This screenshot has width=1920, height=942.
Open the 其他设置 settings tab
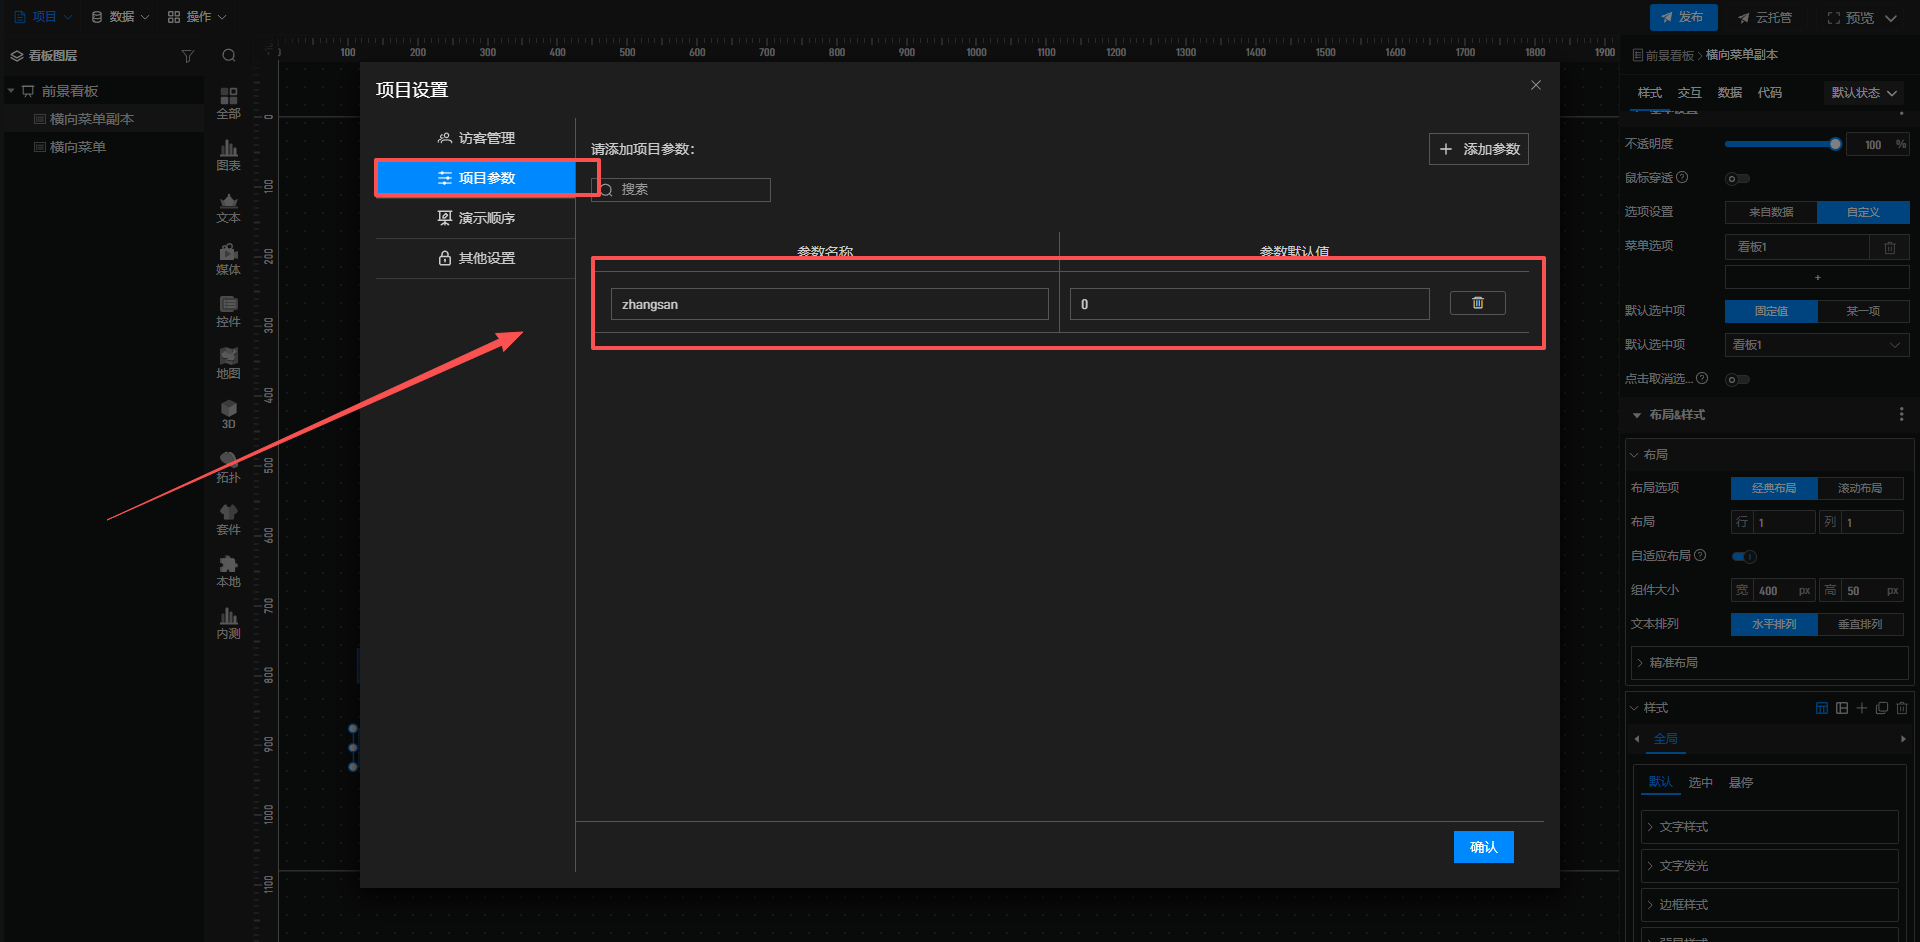[x=476, y=258]
